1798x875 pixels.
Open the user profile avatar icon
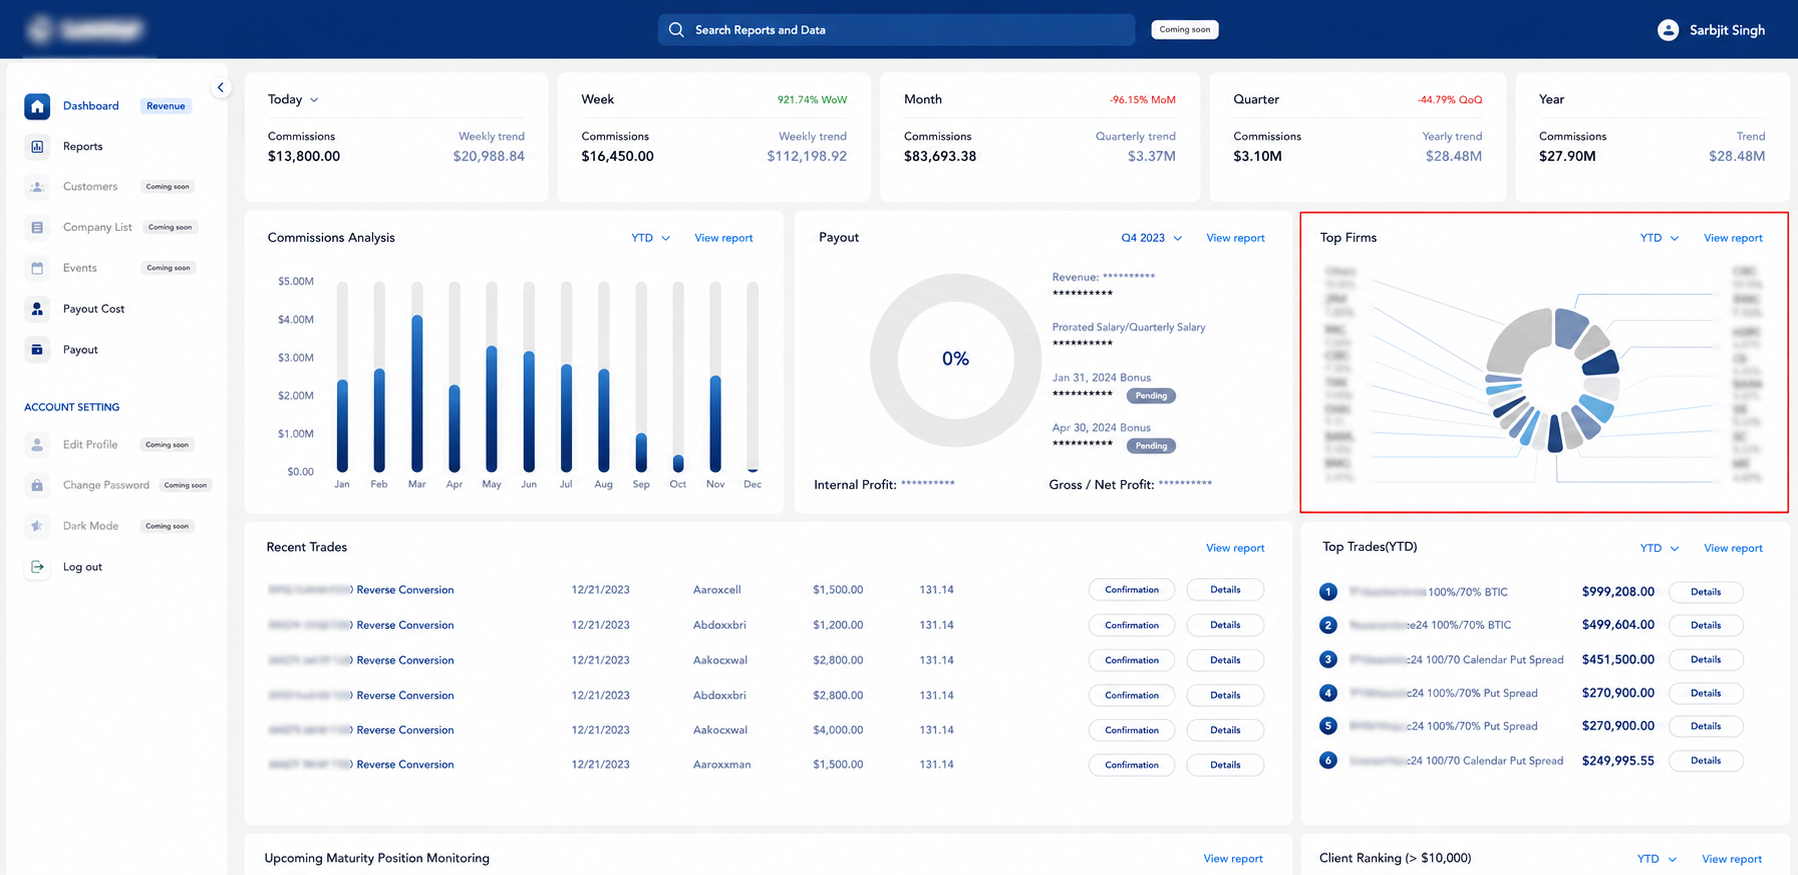coord(1668,30)
